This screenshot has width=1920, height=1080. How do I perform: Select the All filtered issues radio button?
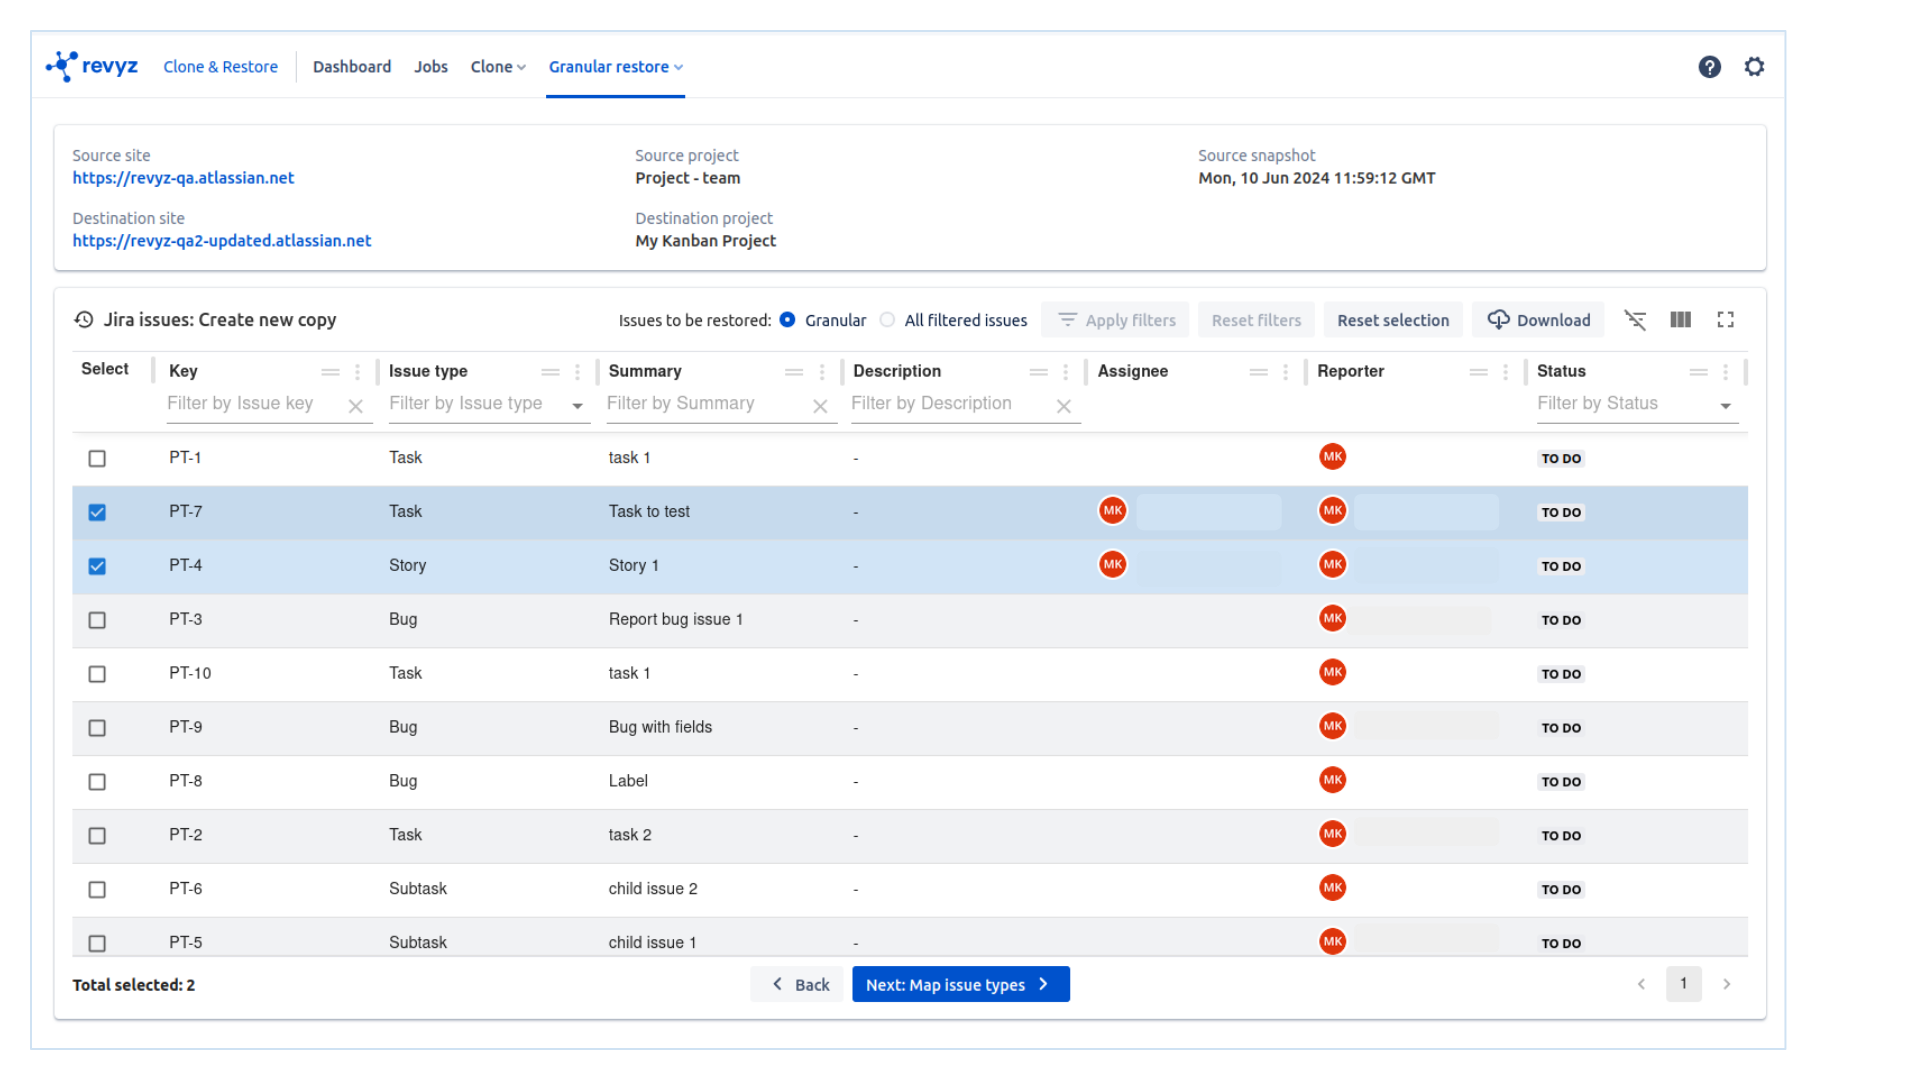(887, 320)
